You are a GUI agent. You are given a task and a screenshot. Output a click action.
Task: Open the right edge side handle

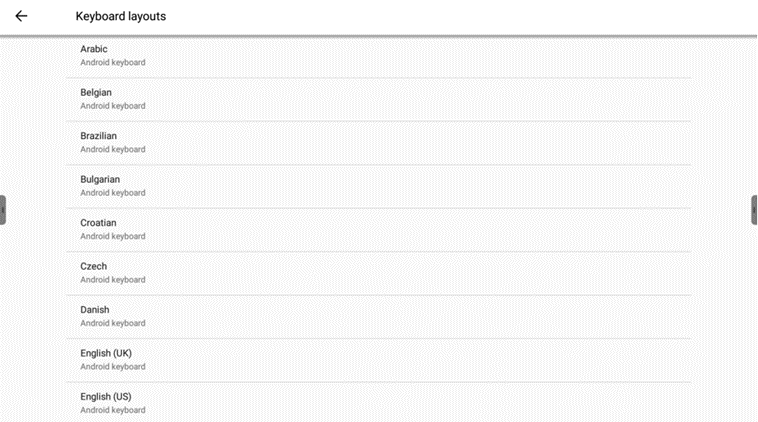754,210
